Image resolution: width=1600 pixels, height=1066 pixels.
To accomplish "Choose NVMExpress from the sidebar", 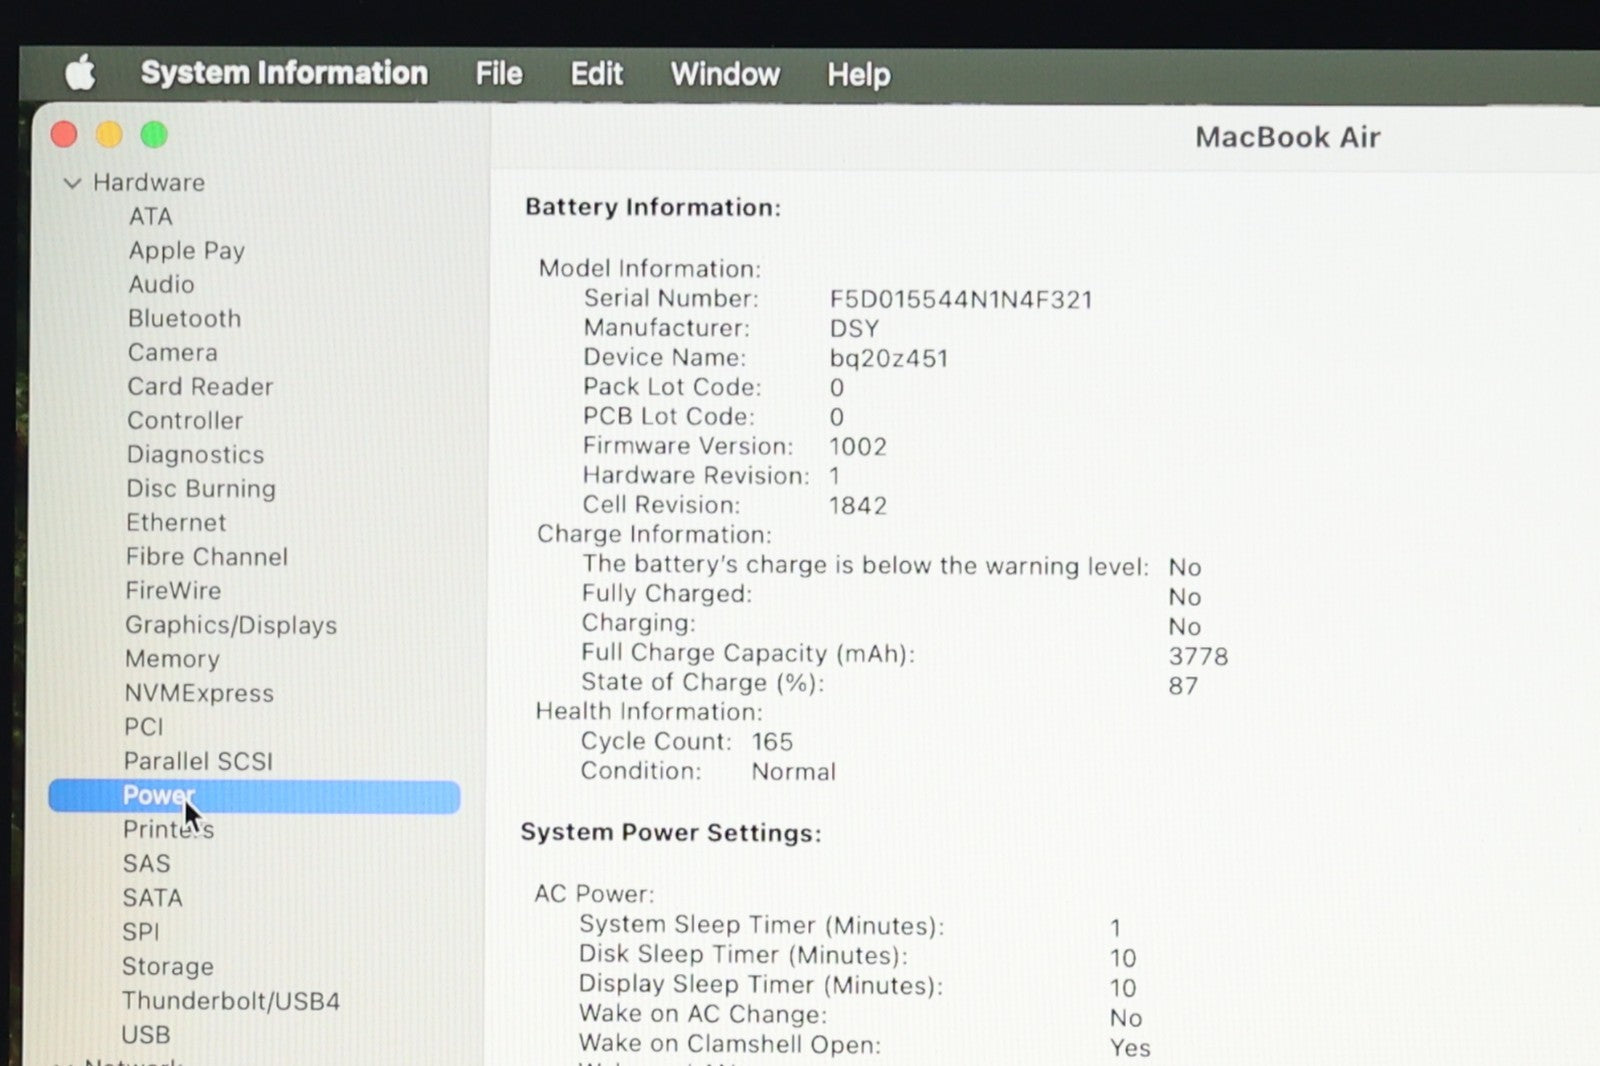I will [199, 693].
